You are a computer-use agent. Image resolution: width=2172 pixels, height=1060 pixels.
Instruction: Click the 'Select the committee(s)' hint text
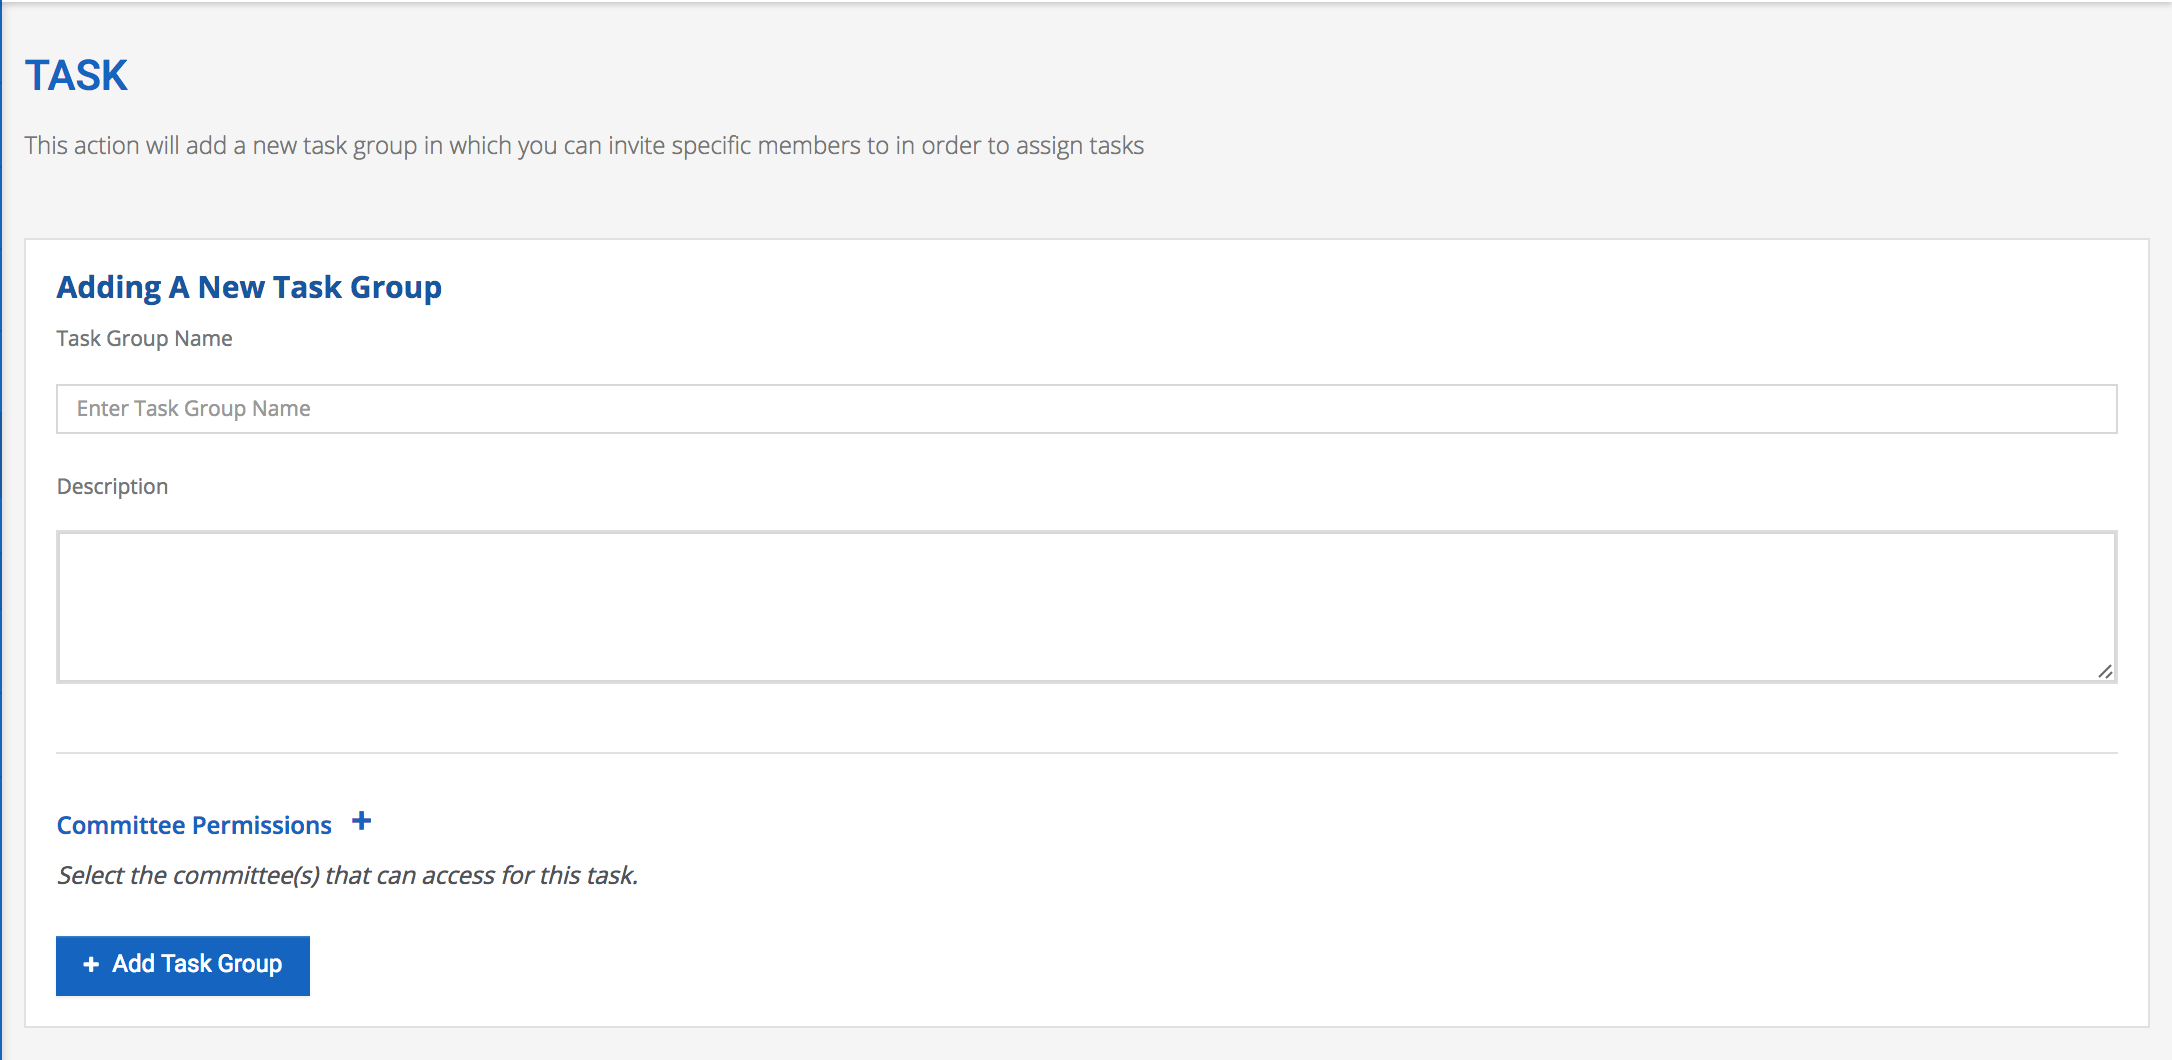[x=347, y=875]
